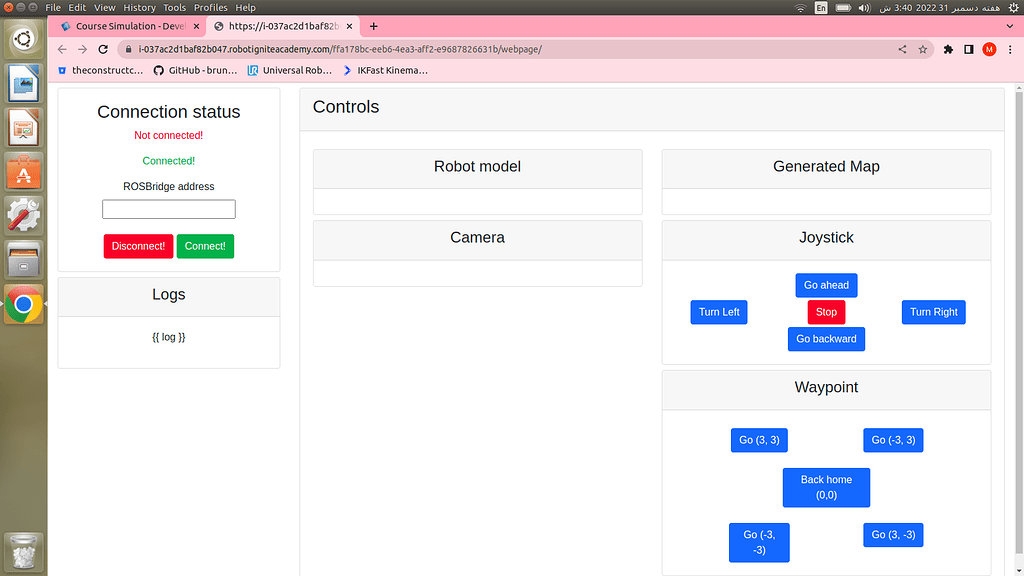Close the https://i-037ac2d1baf82b tab
The width and height of the screenshot is (1024, 576).
(349, 26)
